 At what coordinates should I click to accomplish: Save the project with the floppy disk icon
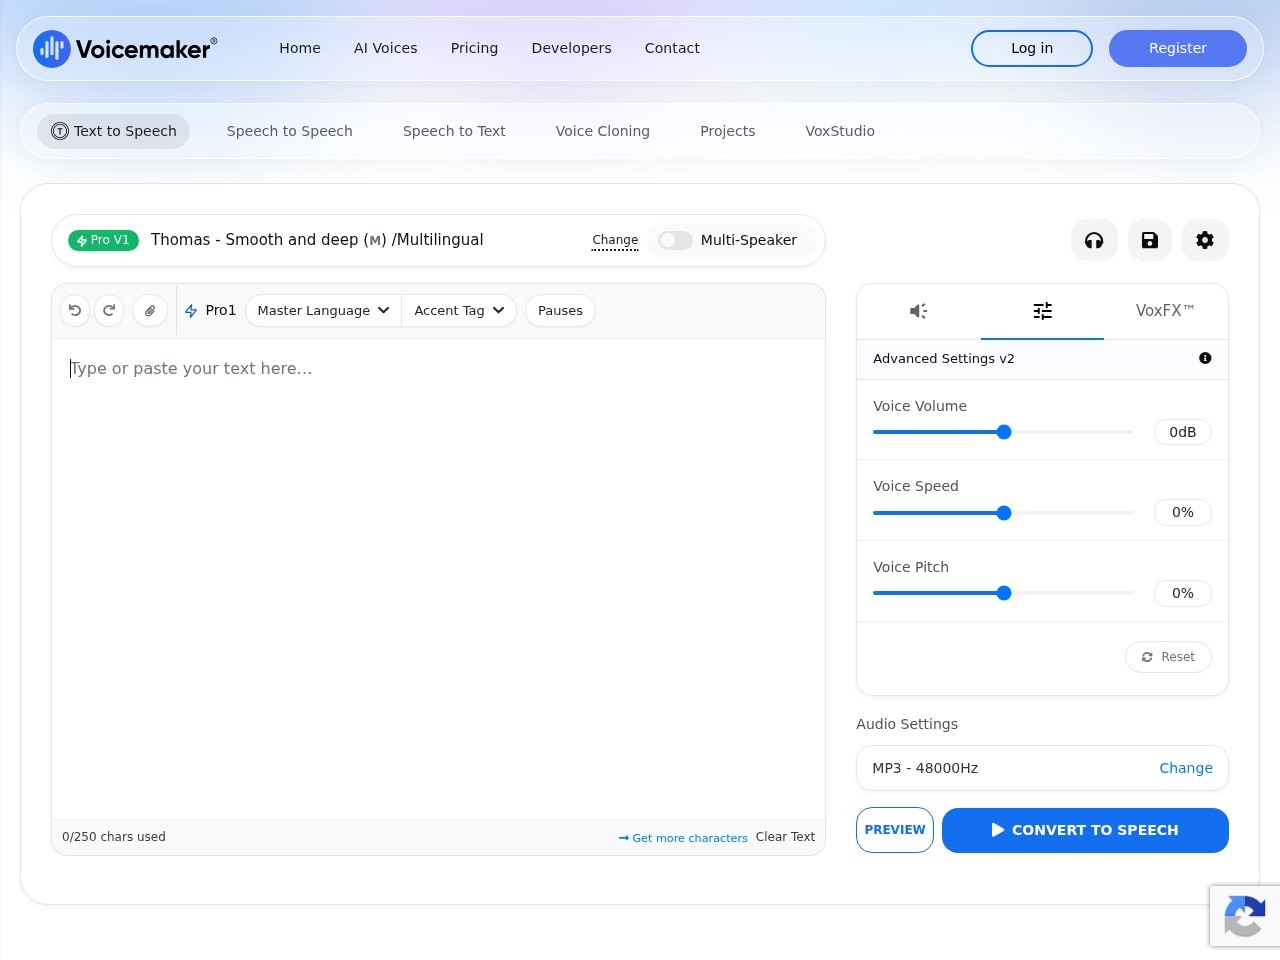click(1150, 240)
